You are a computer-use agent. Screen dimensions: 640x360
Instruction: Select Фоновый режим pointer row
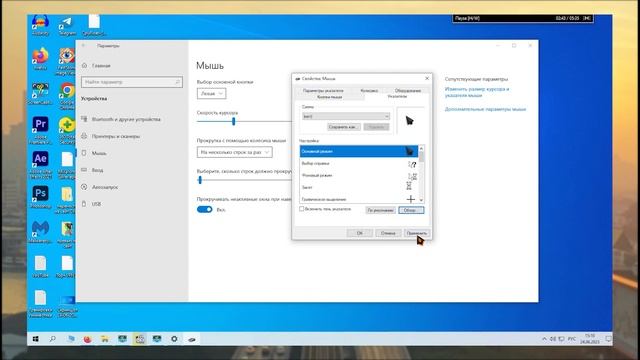click(359, 175)
